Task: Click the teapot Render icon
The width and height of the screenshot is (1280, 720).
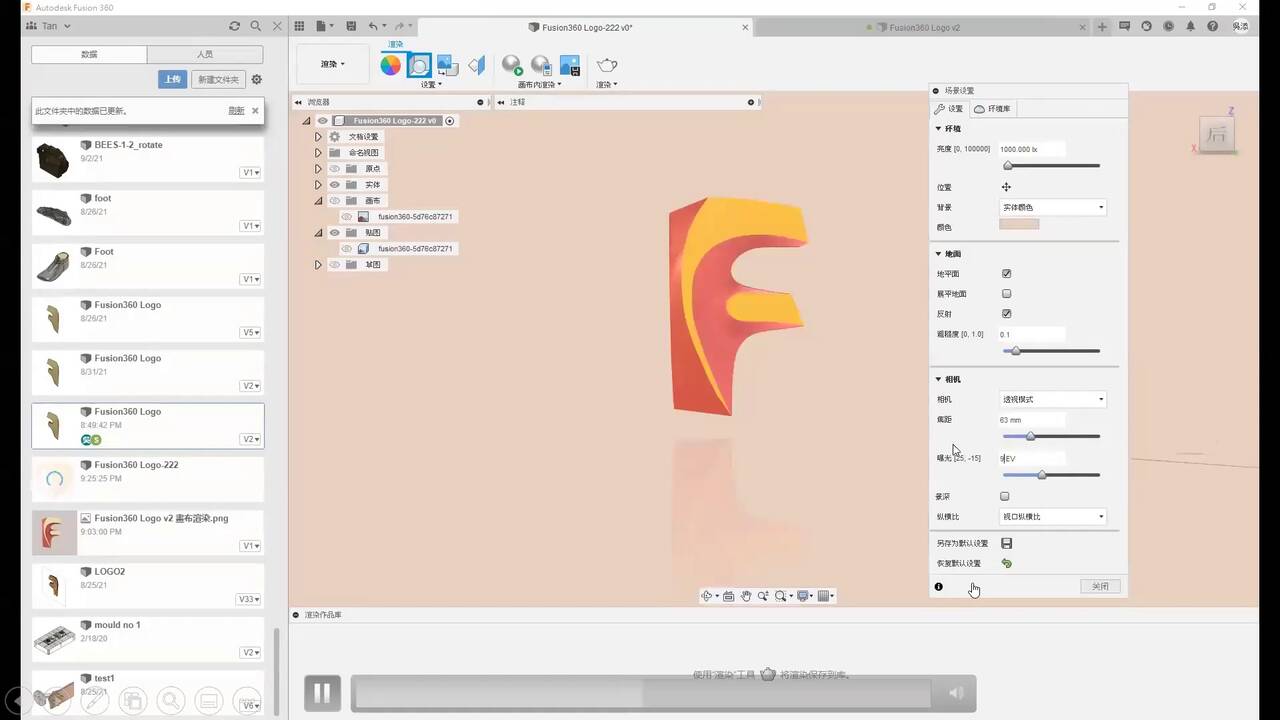Action: (x=607, y=65)
